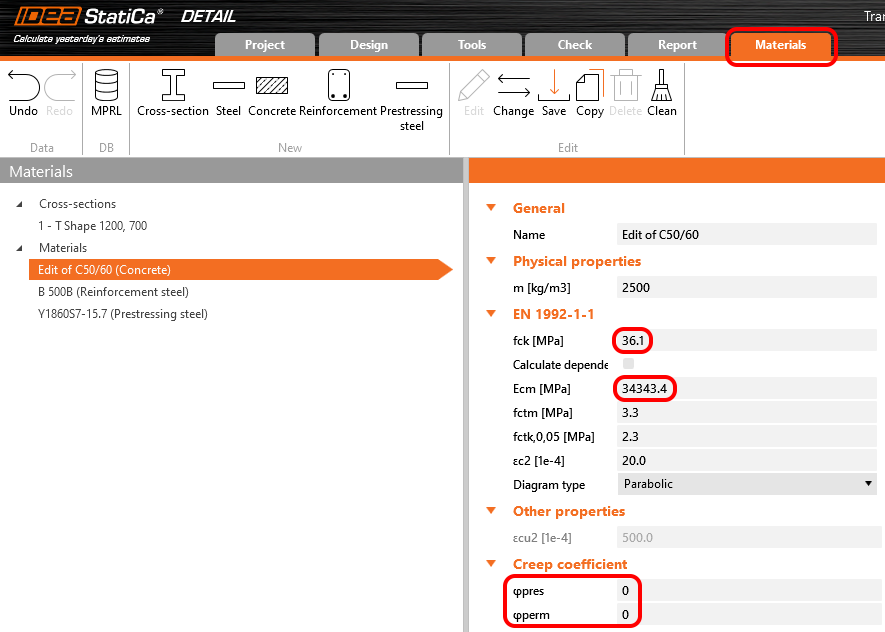
Task: Collapse the EN 1992-1-1 section
Action: coord(491,314)
